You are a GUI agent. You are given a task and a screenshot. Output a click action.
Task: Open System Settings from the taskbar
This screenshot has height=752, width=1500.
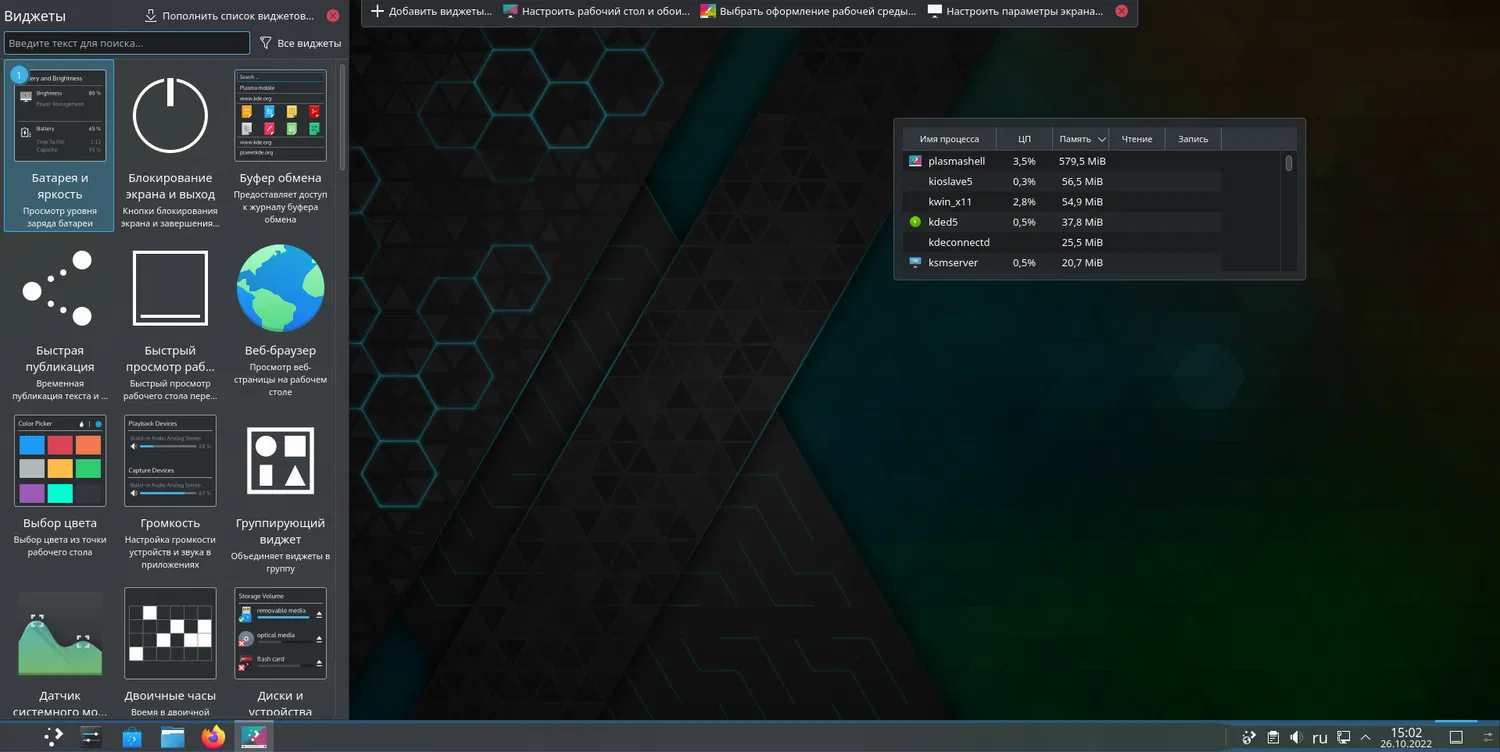click(x=91, y=737)
